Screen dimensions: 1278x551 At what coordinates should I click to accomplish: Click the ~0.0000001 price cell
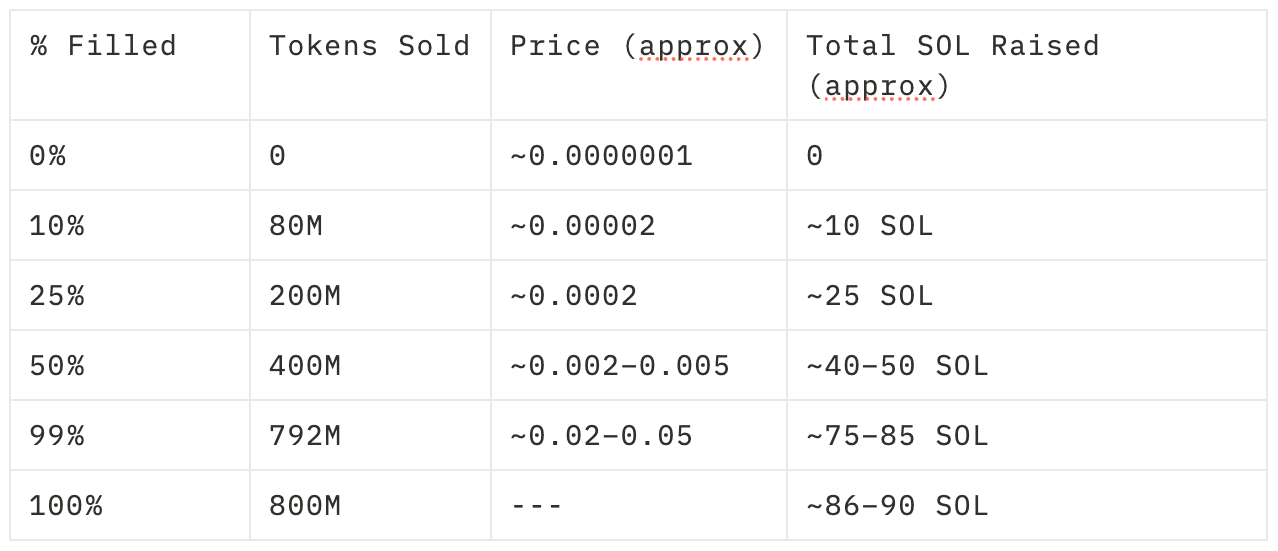[601, 156]
